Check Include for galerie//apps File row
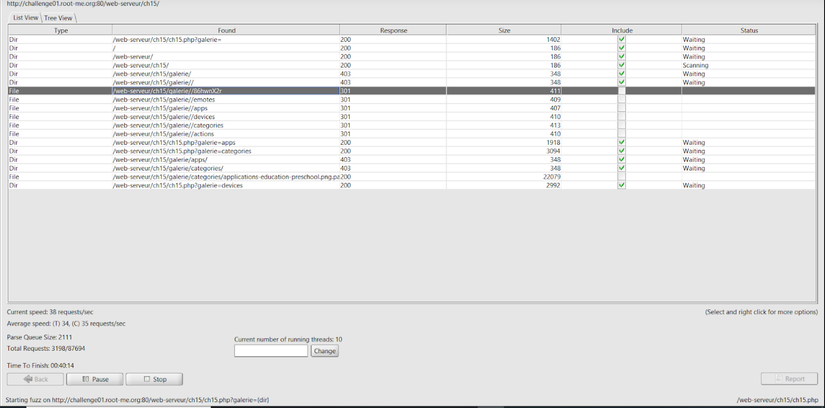825x408 pixels. point(621,108)
